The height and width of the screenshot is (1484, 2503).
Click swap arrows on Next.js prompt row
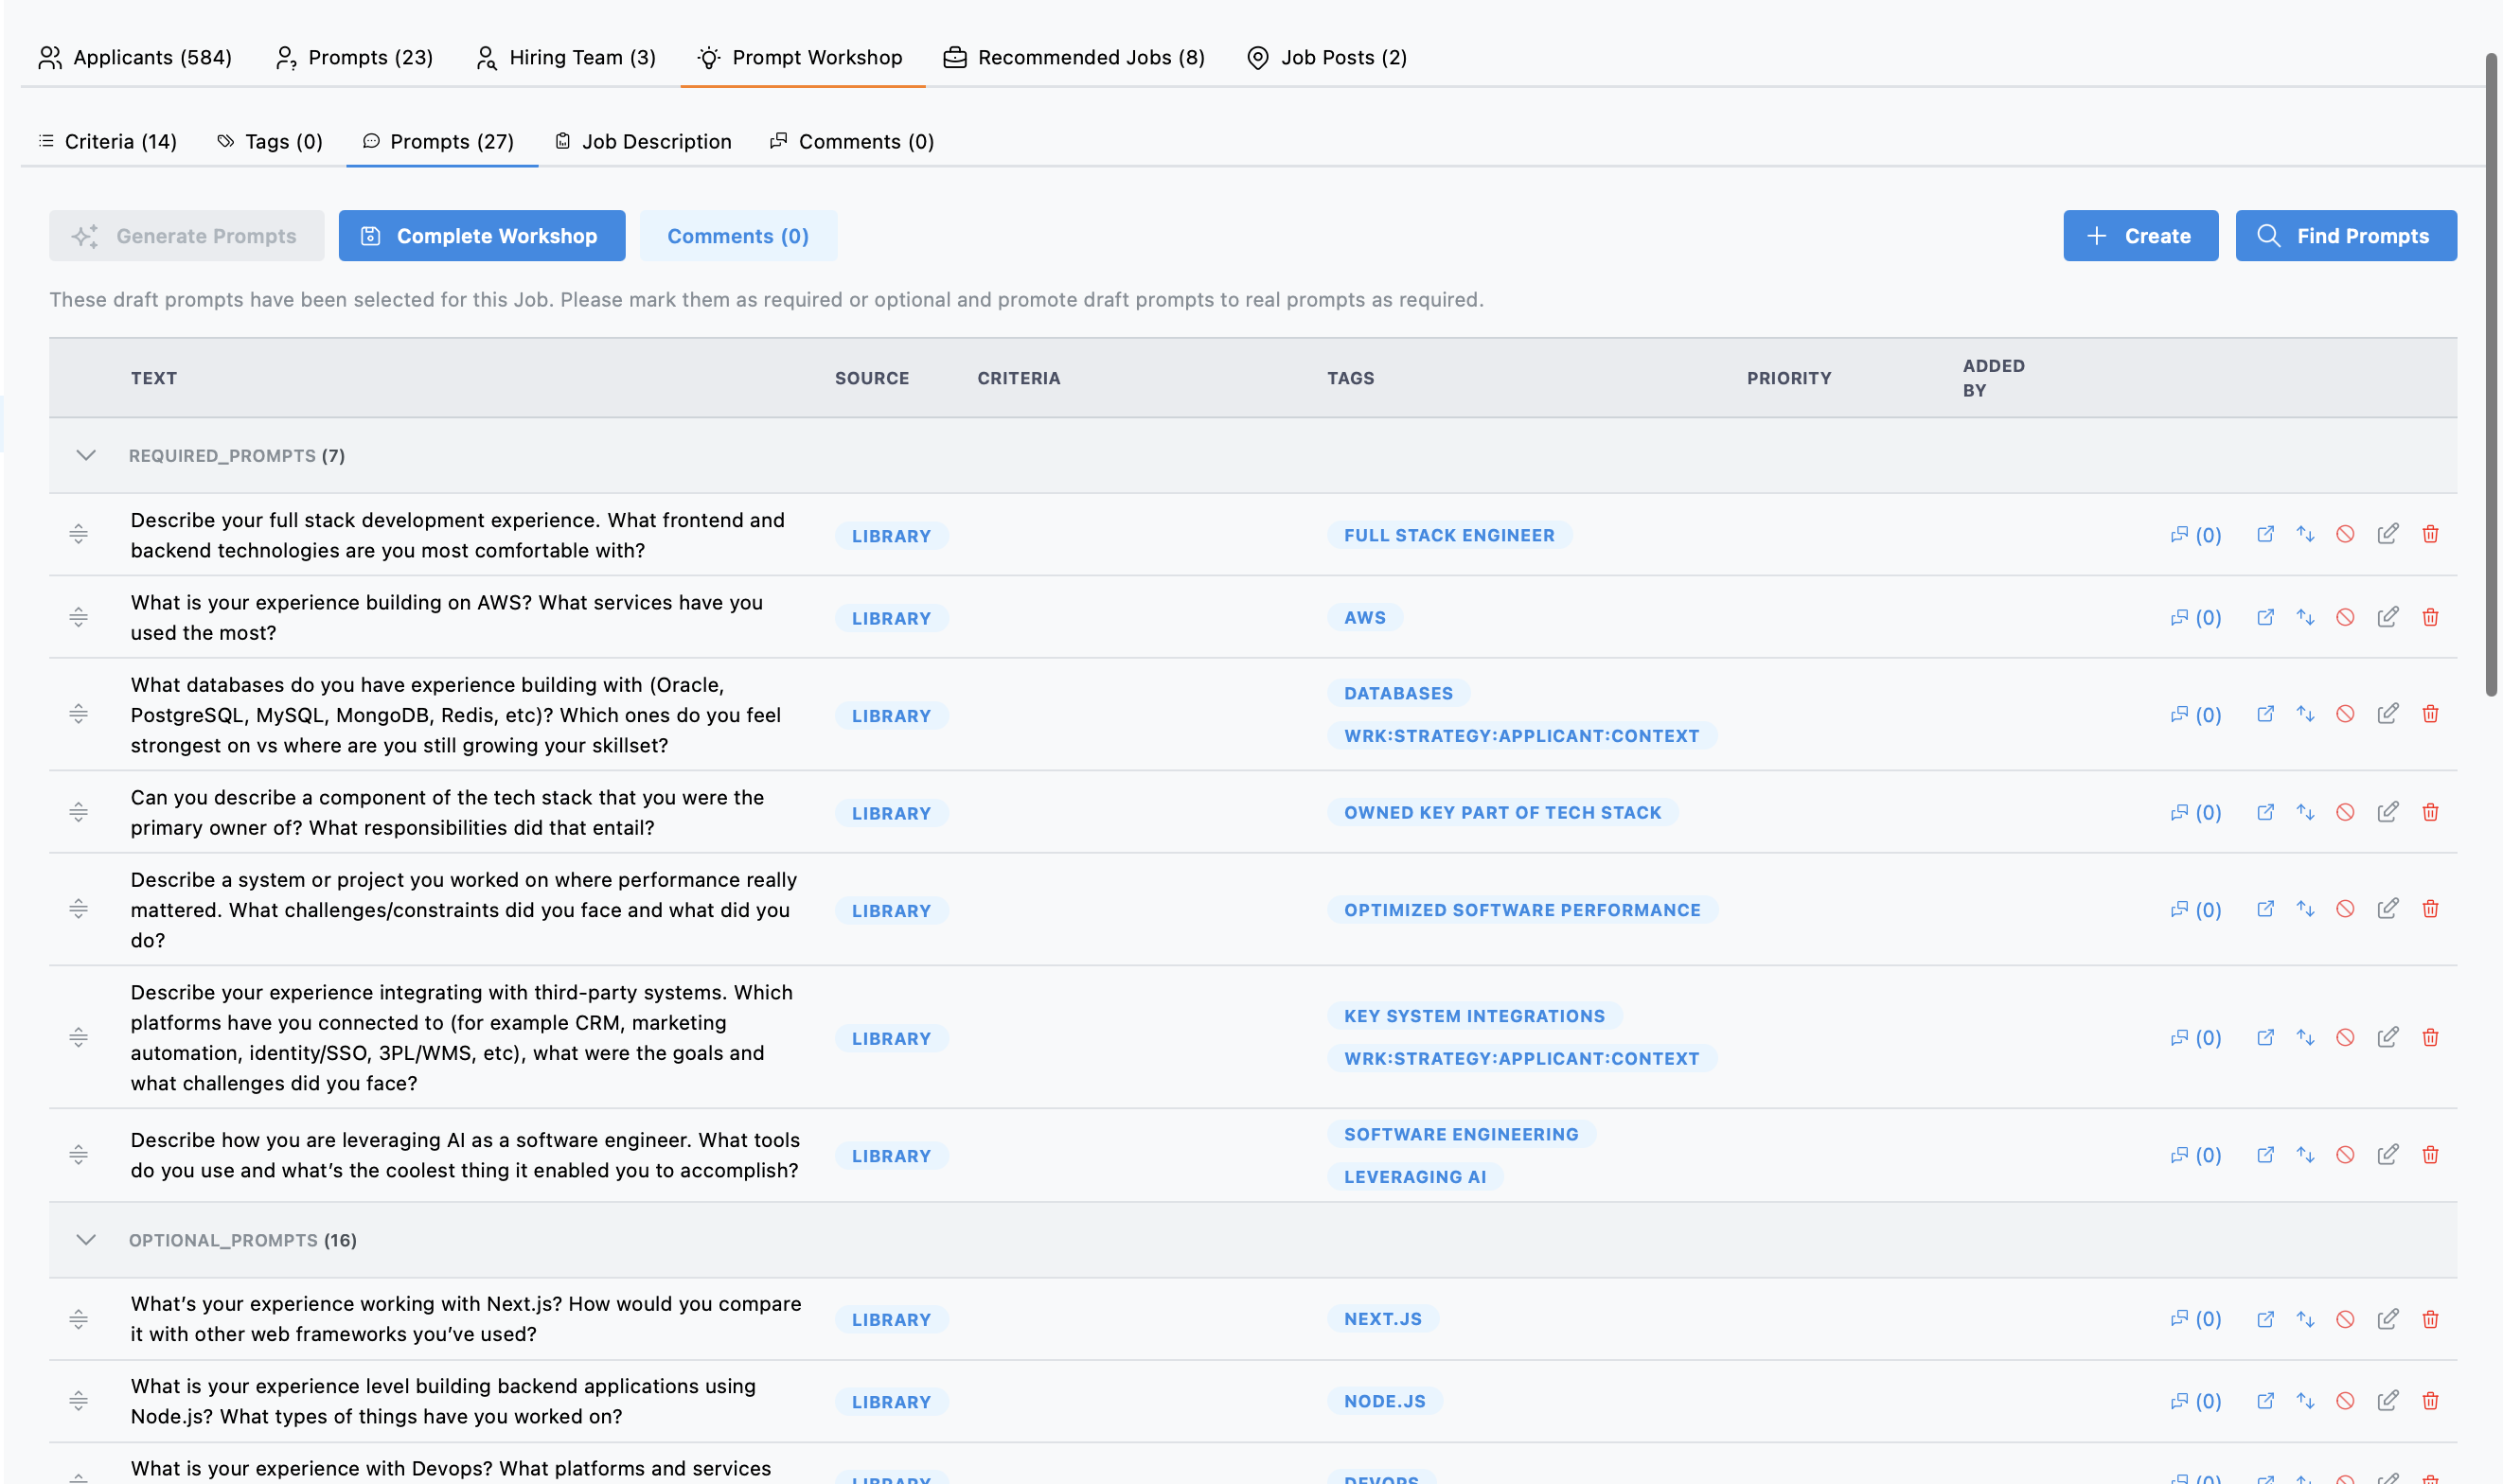coord(2305,1319)
